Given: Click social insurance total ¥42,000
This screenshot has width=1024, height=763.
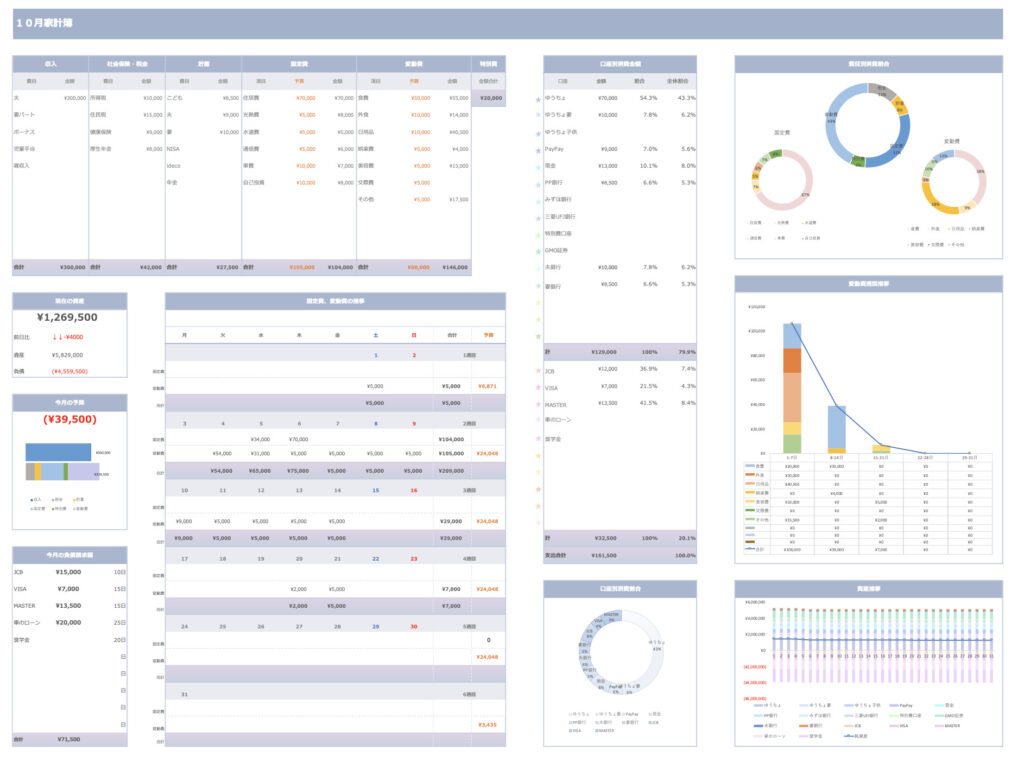Looking at the screenshot, I should (x=150, y=267).
